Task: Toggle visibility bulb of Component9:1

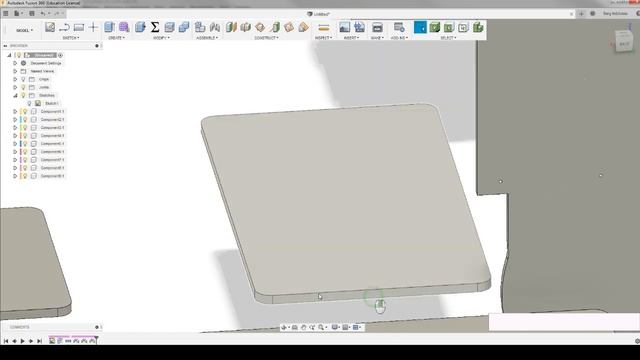Action: coord(25,176)
